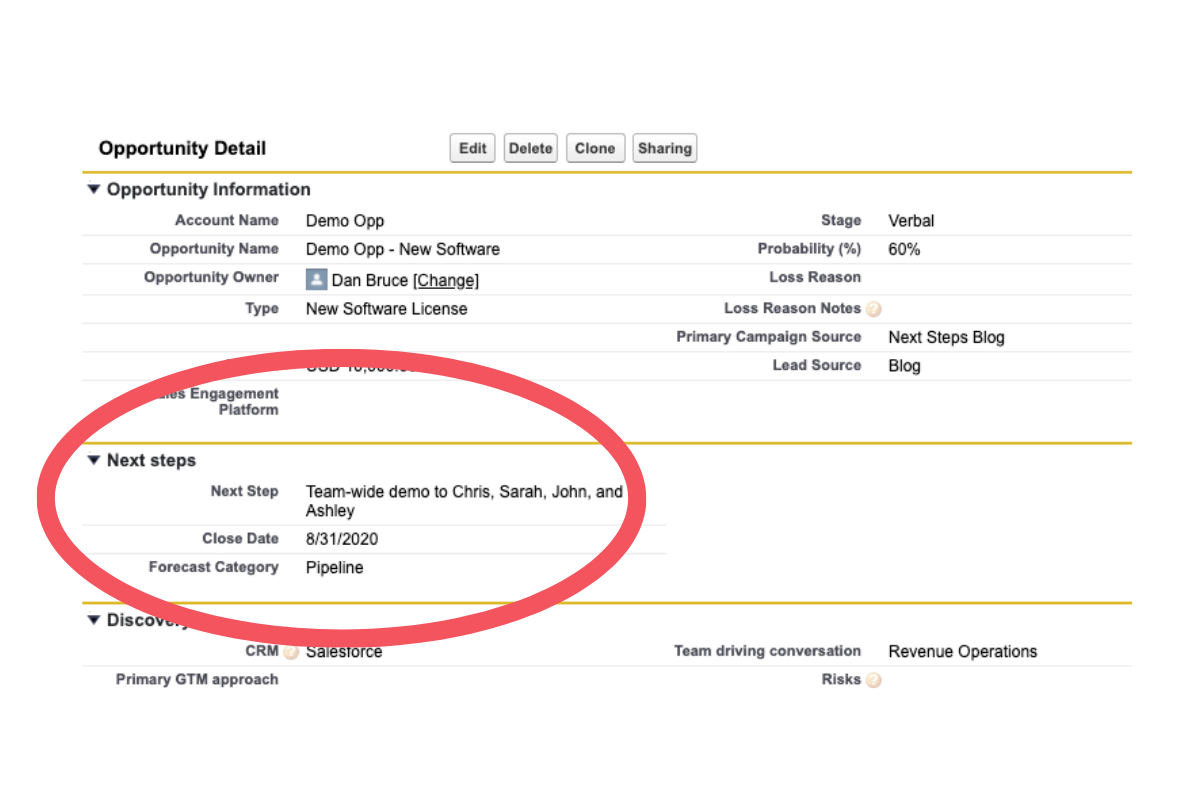
Task: Open the Next Steps Blog campaign source
Action: tap(946, 337)
